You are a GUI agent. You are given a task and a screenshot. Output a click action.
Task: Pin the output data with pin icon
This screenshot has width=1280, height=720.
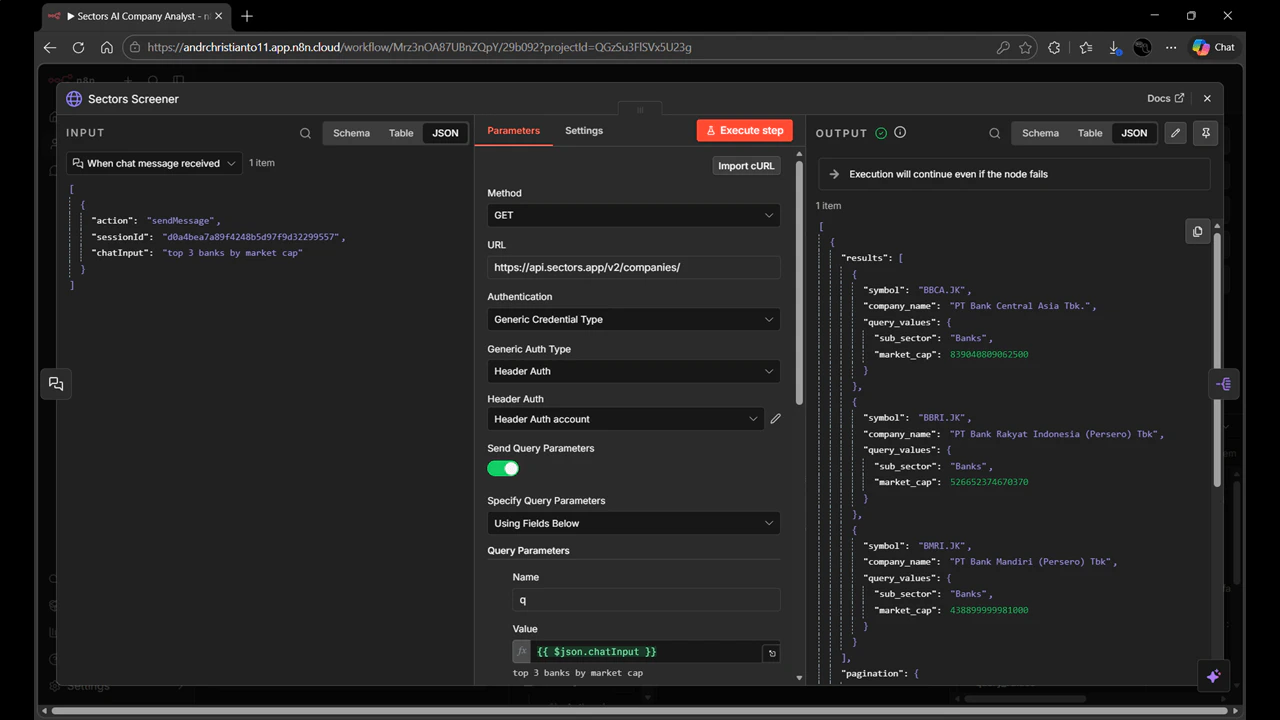tap(1206, 133)
